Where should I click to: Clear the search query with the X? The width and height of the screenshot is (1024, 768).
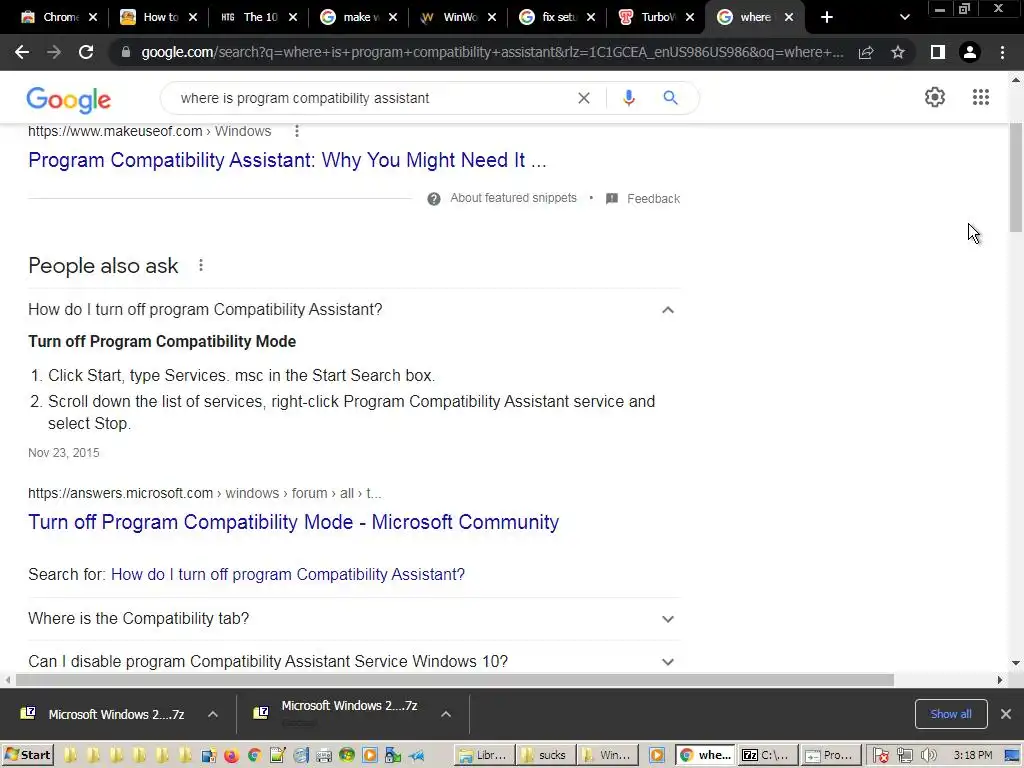pos(584,98)
